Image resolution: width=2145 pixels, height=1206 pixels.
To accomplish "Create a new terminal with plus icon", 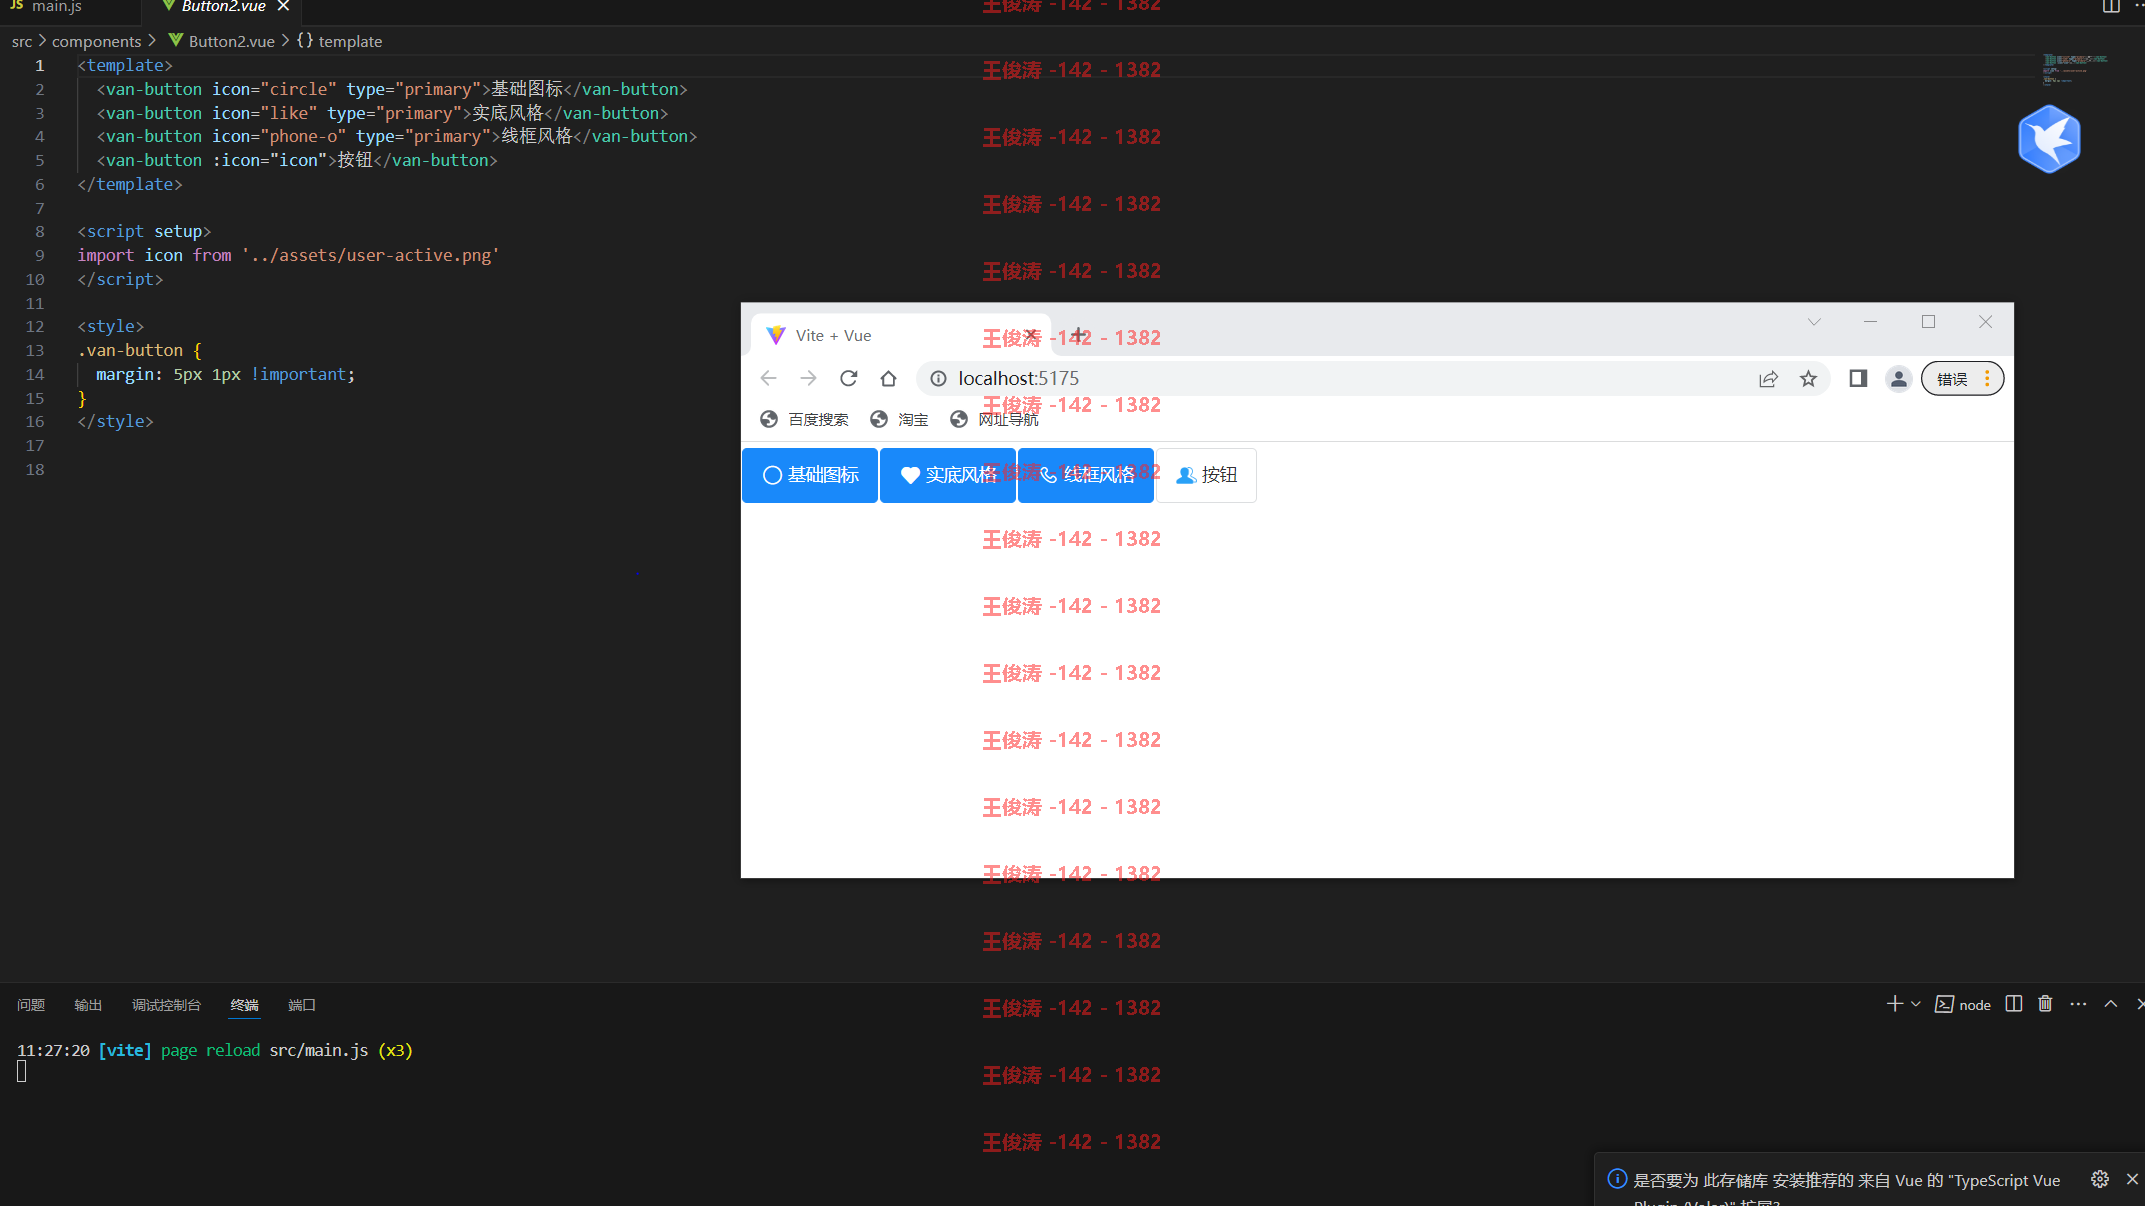I will (1894, 1004).
